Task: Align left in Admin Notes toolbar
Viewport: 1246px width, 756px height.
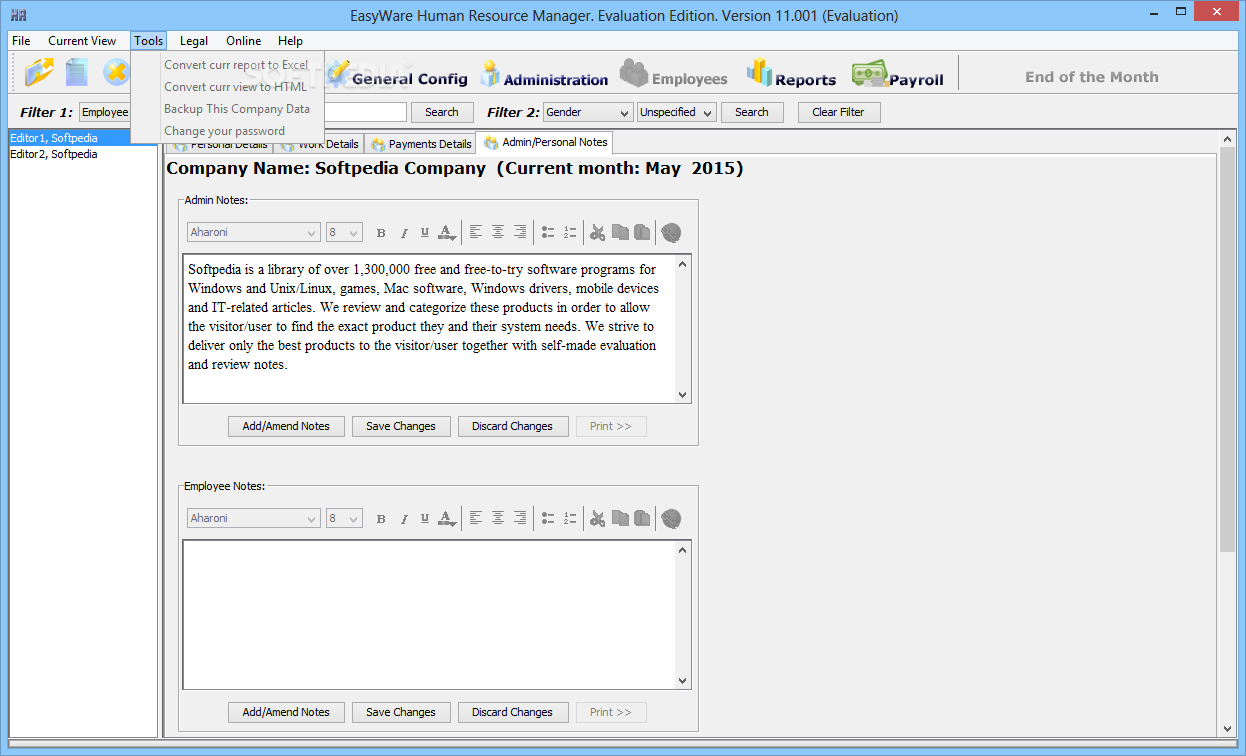Action: pos(476,232)
